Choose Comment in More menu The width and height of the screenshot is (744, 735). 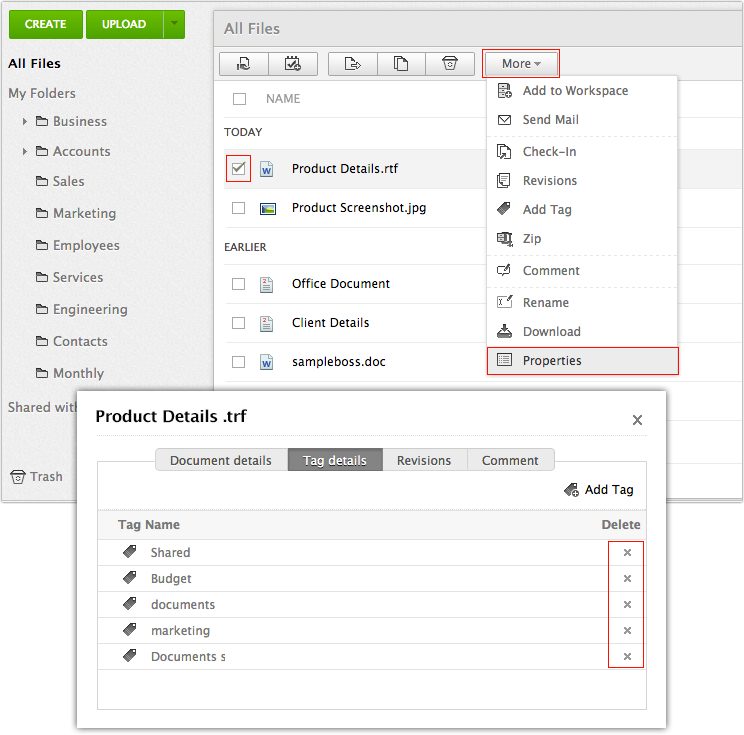coord(582,270)
